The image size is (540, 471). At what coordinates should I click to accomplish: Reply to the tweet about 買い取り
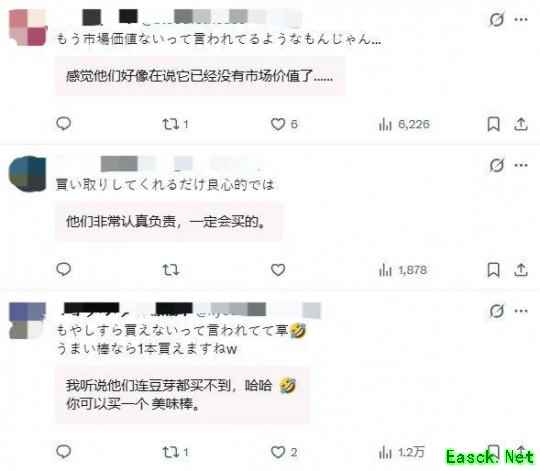(63, 269)
